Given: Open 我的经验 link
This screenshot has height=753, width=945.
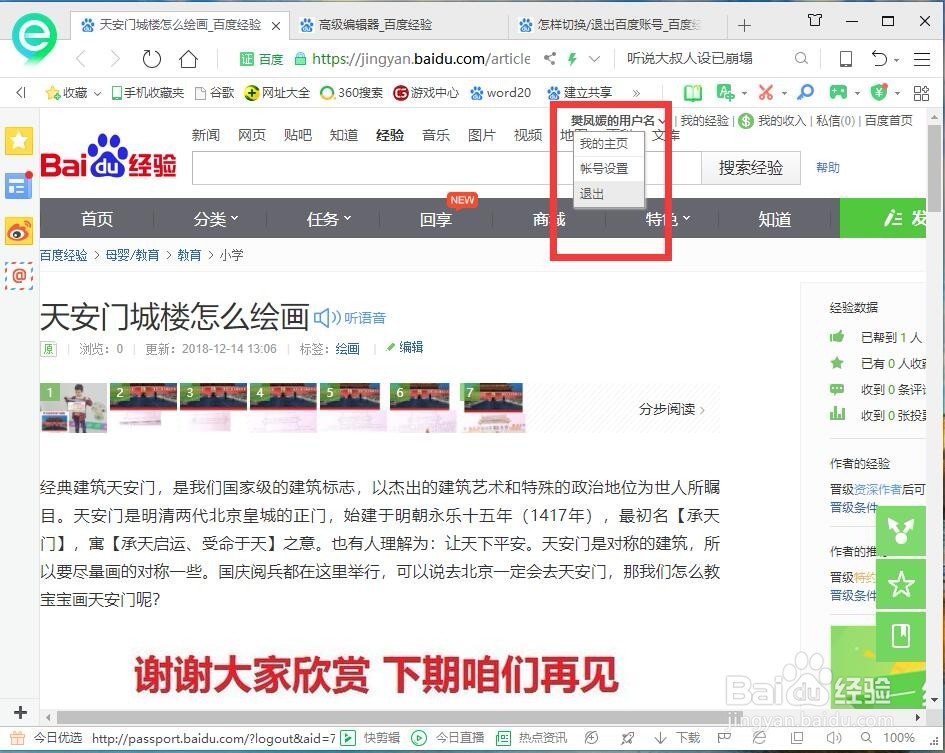Looking at the screenshot, I should tap(705, 121).
